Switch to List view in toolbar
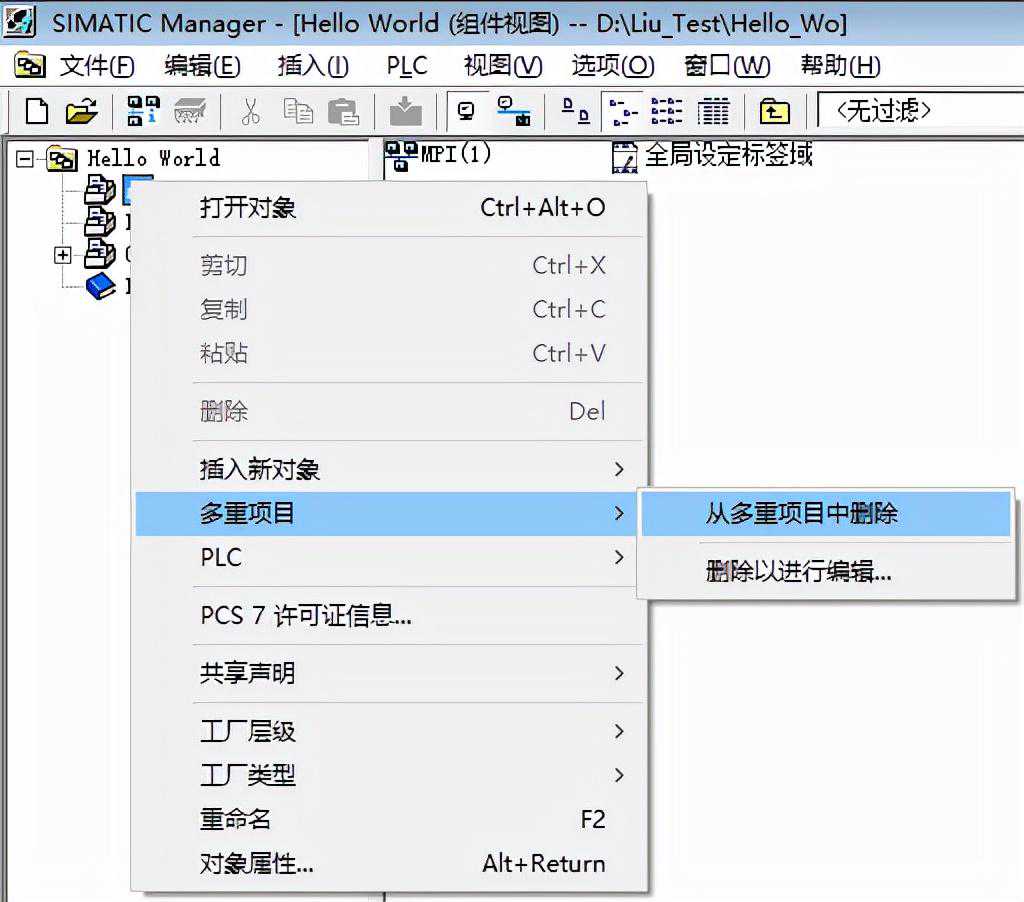The image size is (1024, 902). [x=667, y=110]
